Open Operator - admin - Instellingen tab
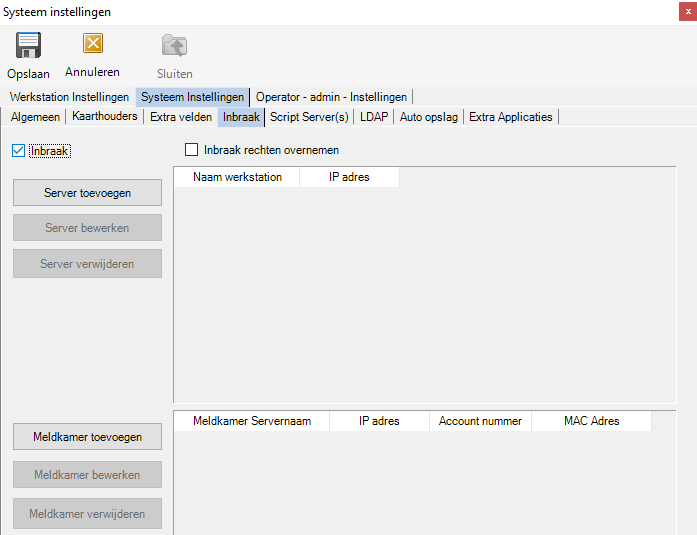 (331, 97)
